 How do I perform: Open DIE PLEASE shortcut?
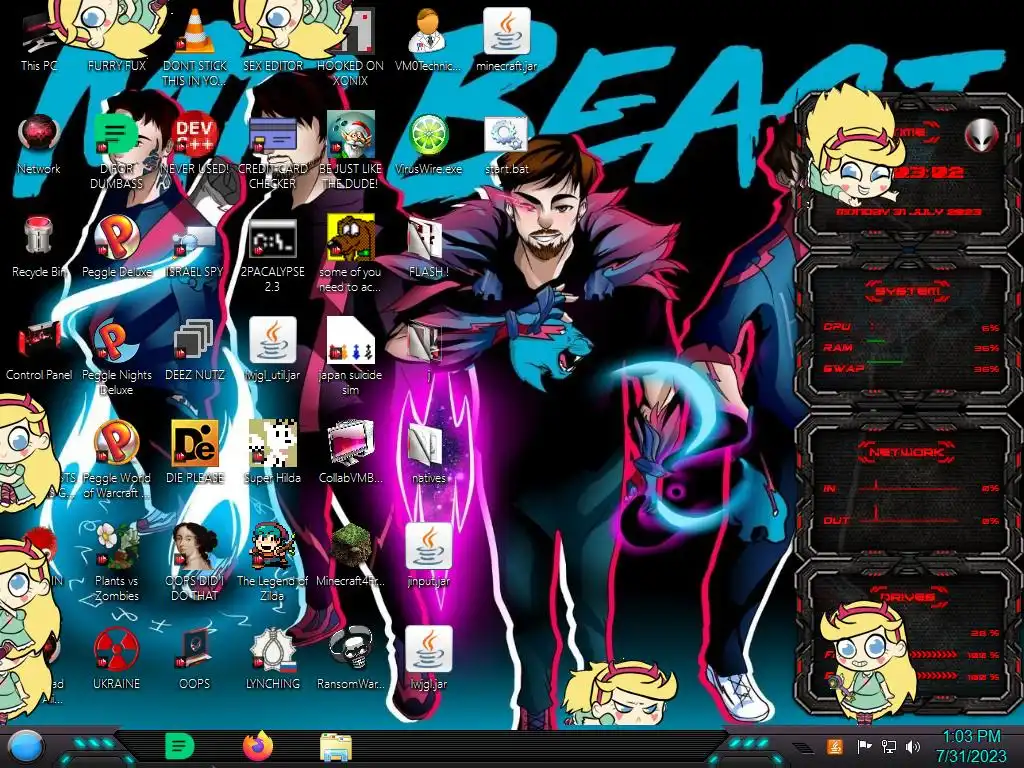pyautogui.click(x=195, y=445)
